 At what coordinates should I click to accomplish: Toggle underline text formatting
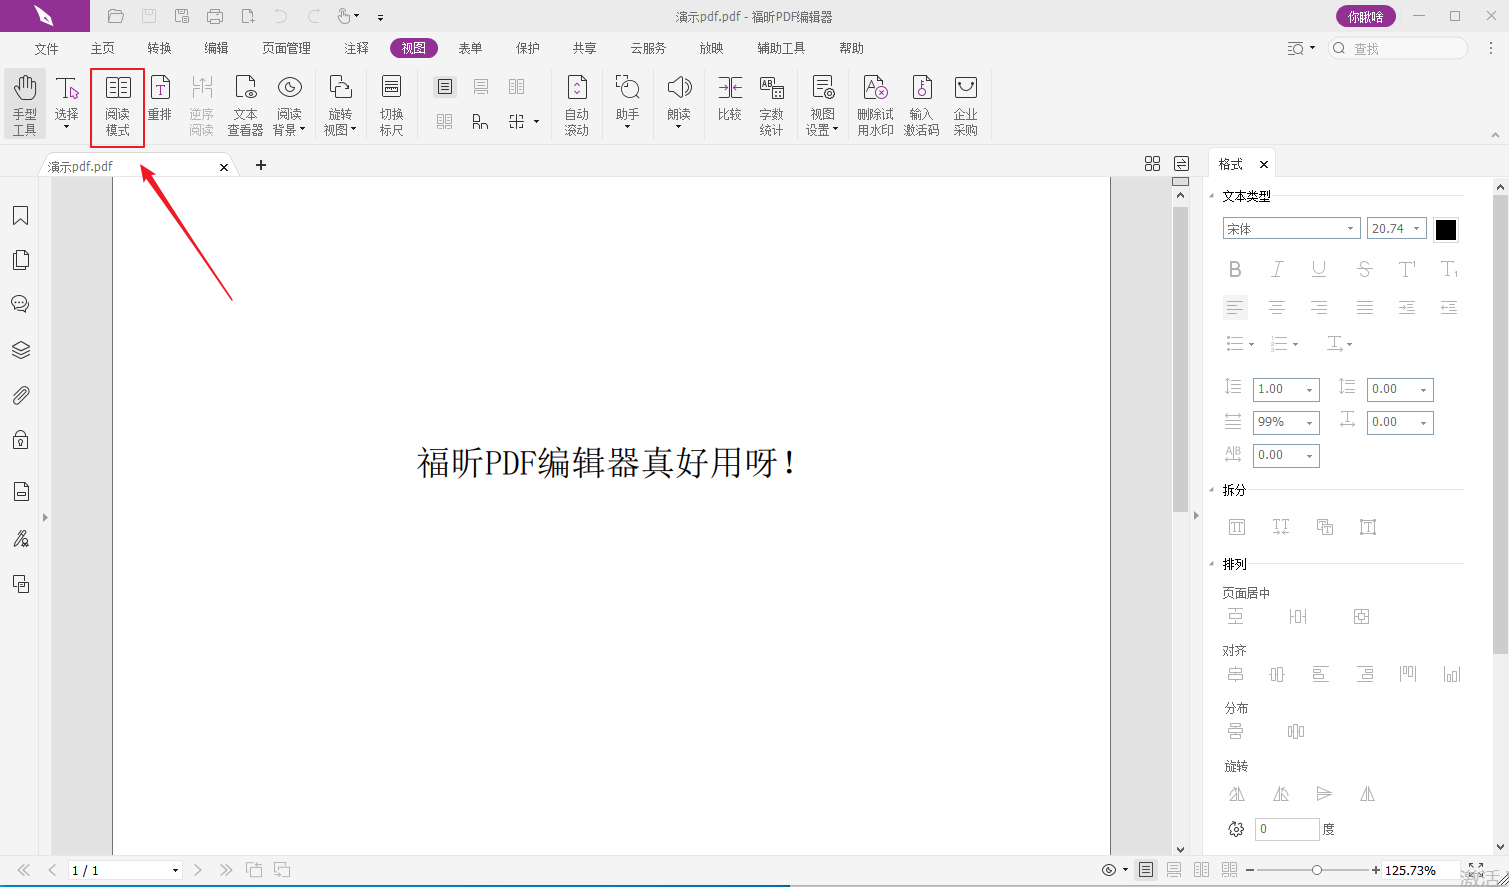coord(1319,269)
